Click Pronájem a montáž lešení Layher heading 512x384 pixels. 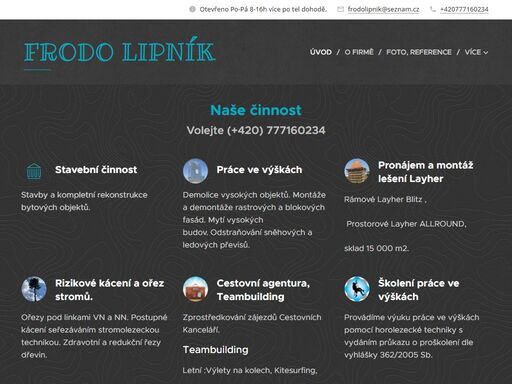[x=426, y=172]
